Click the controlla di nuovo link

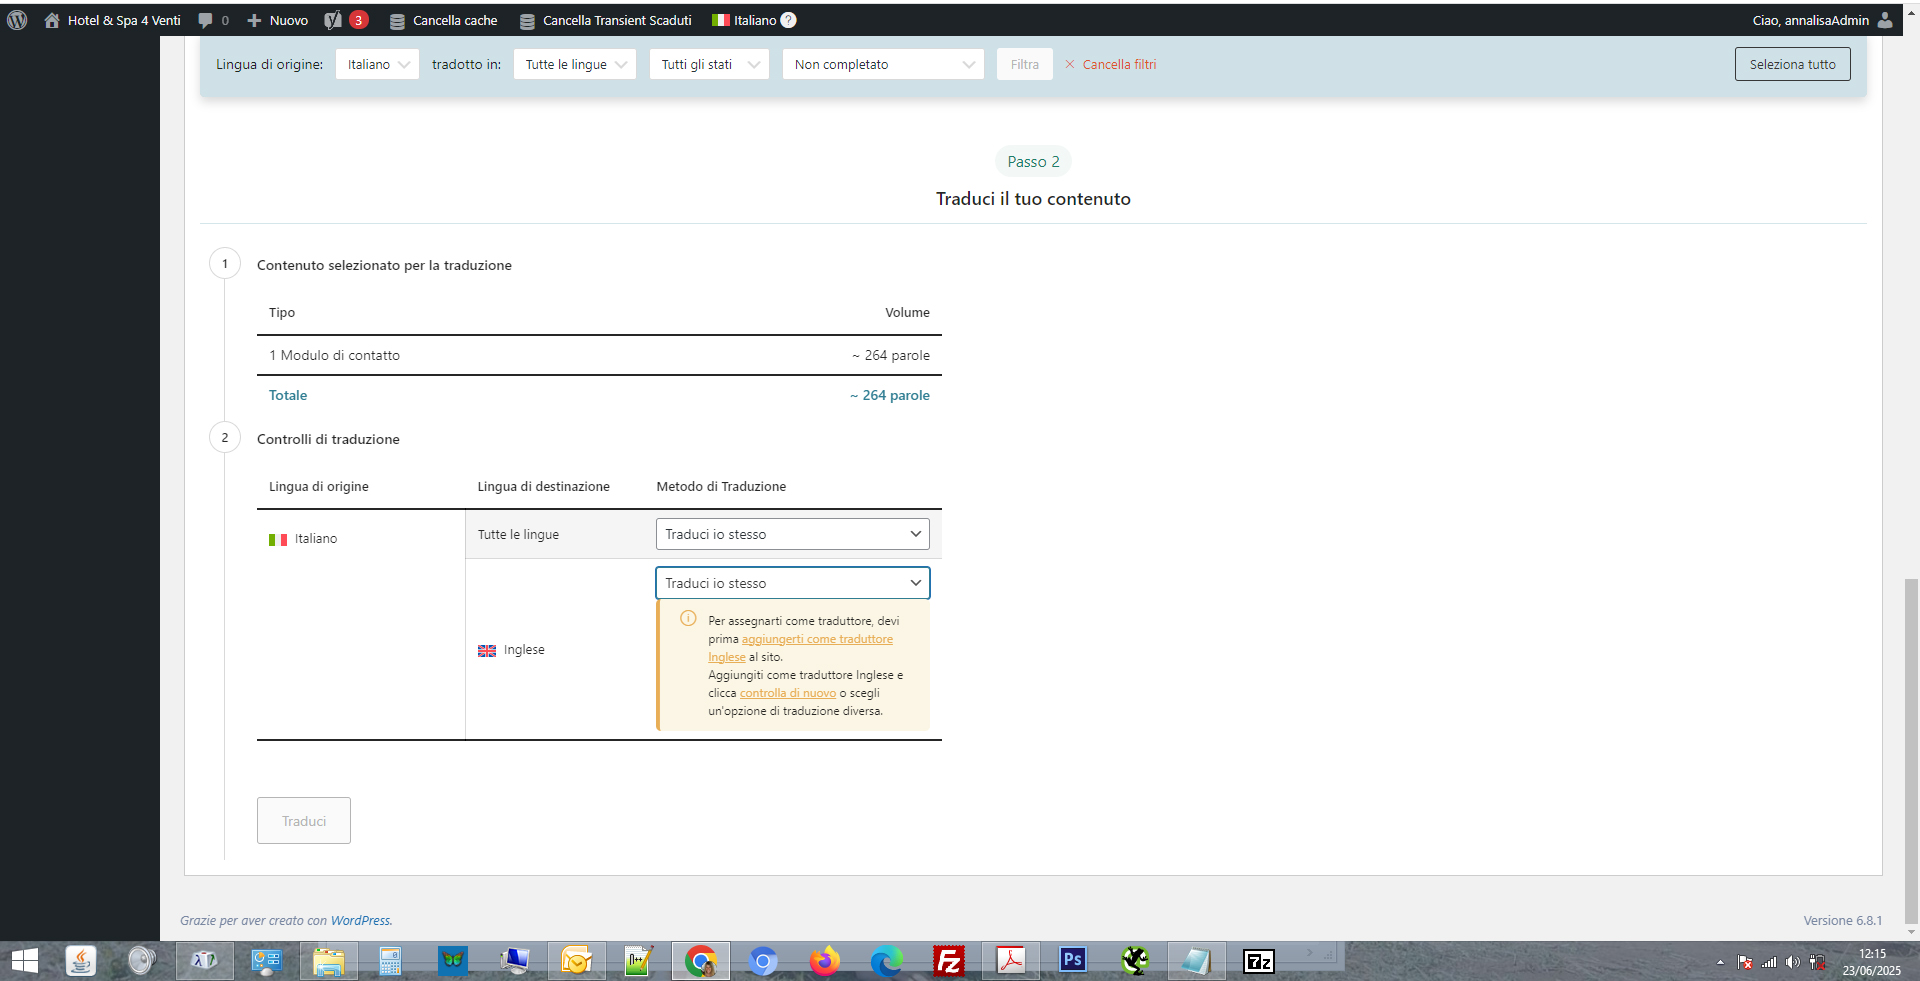788,693
